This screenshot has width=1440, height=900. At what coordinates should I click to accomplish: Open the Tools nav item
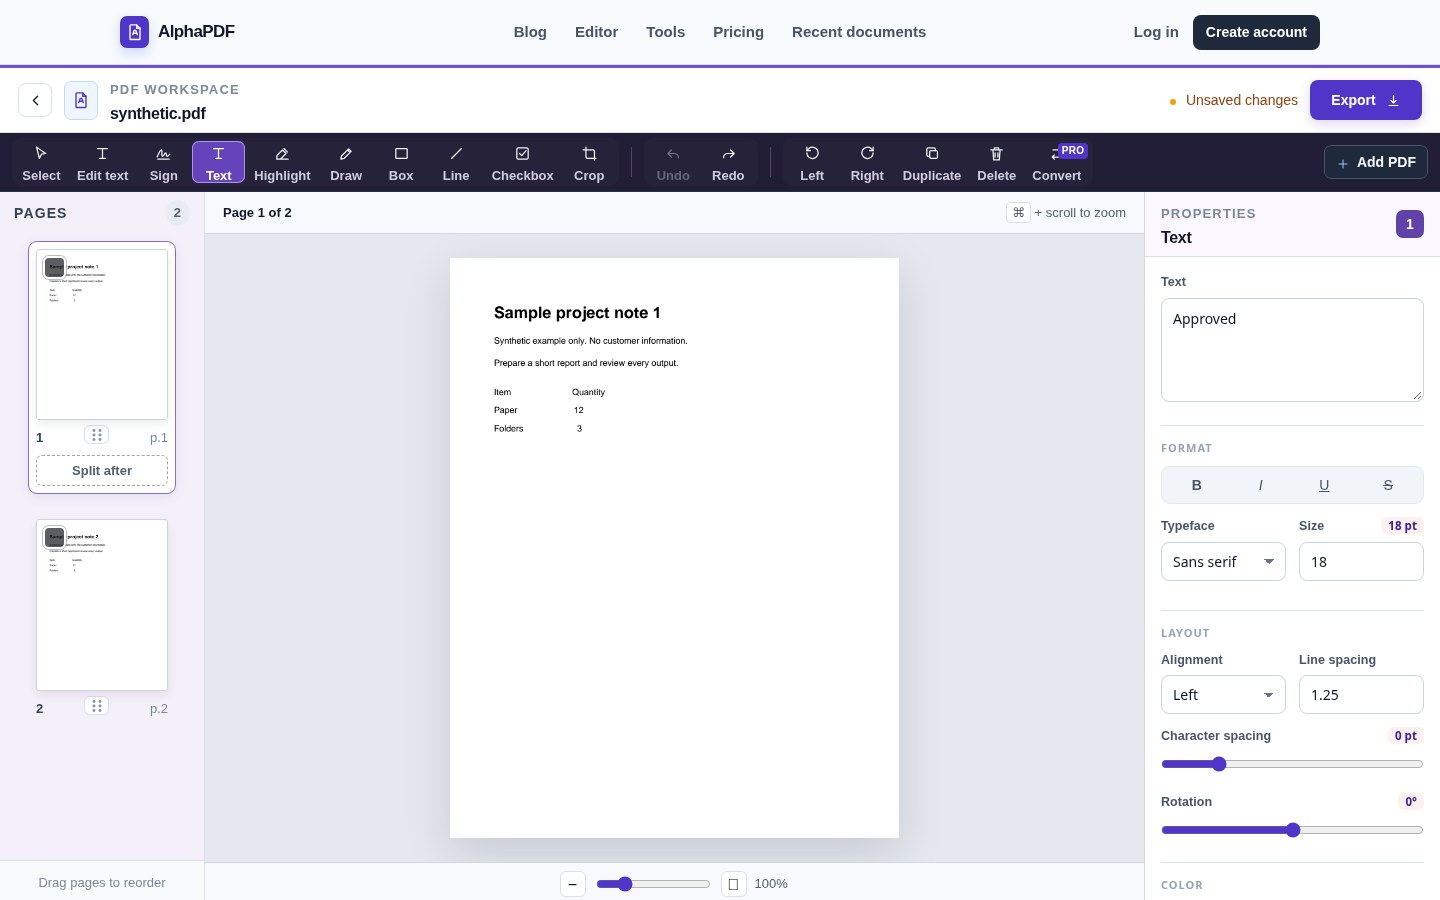(x=665, y=32)
